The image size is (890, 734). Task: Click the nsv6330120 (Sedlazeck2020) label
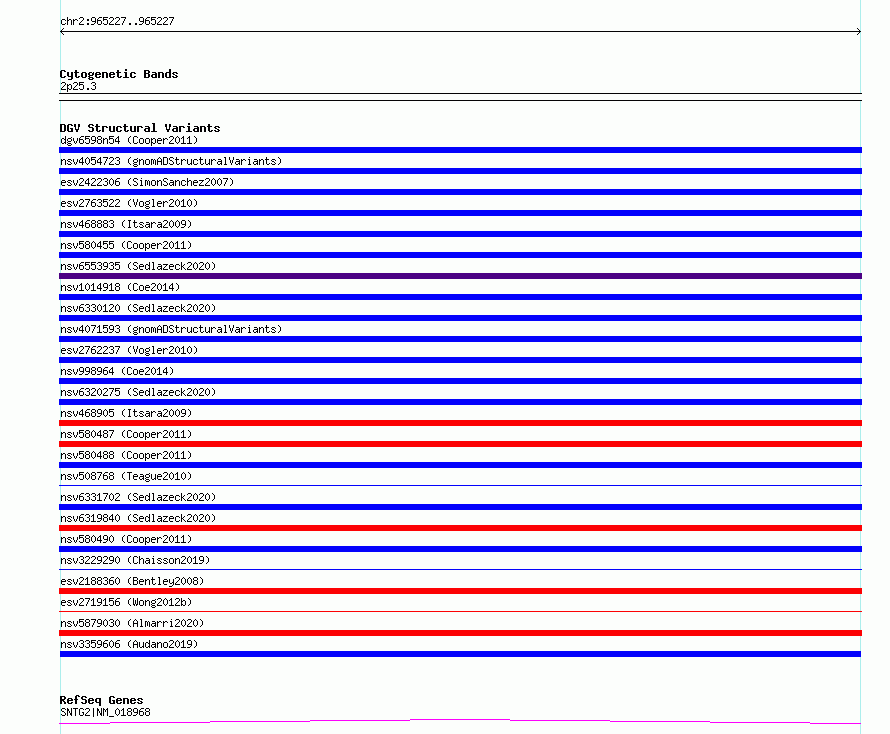[x=138, y=308]
